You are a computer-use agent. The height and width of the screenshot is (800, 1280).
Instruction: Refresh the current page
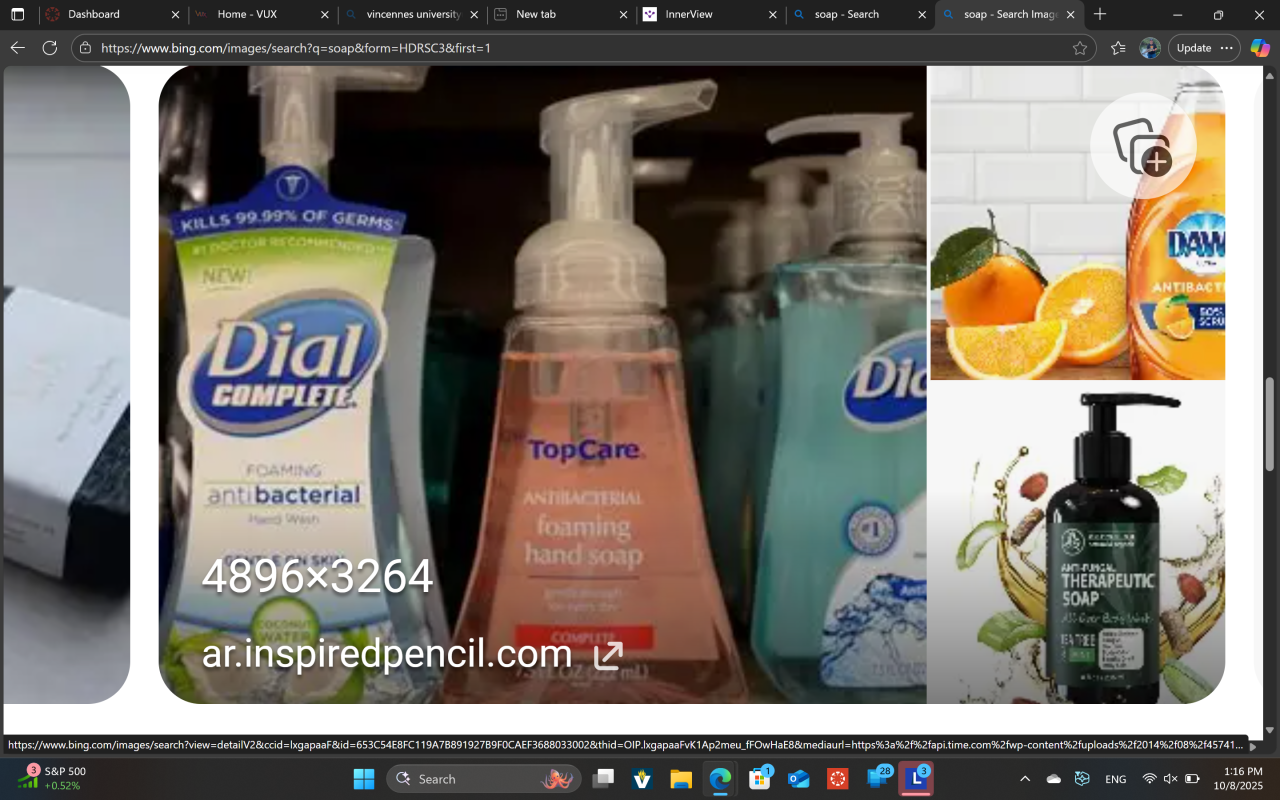(x=50, y=48)
